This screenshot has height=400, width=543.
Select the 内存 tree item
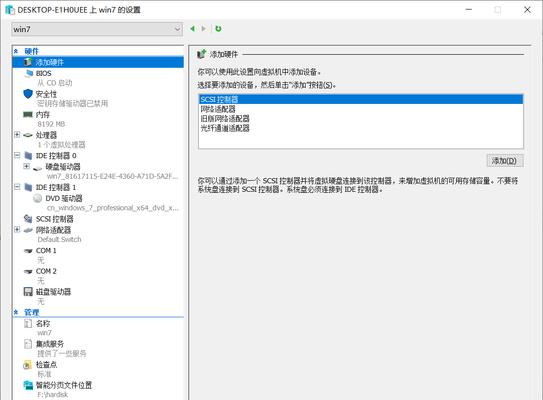[43, 114]
